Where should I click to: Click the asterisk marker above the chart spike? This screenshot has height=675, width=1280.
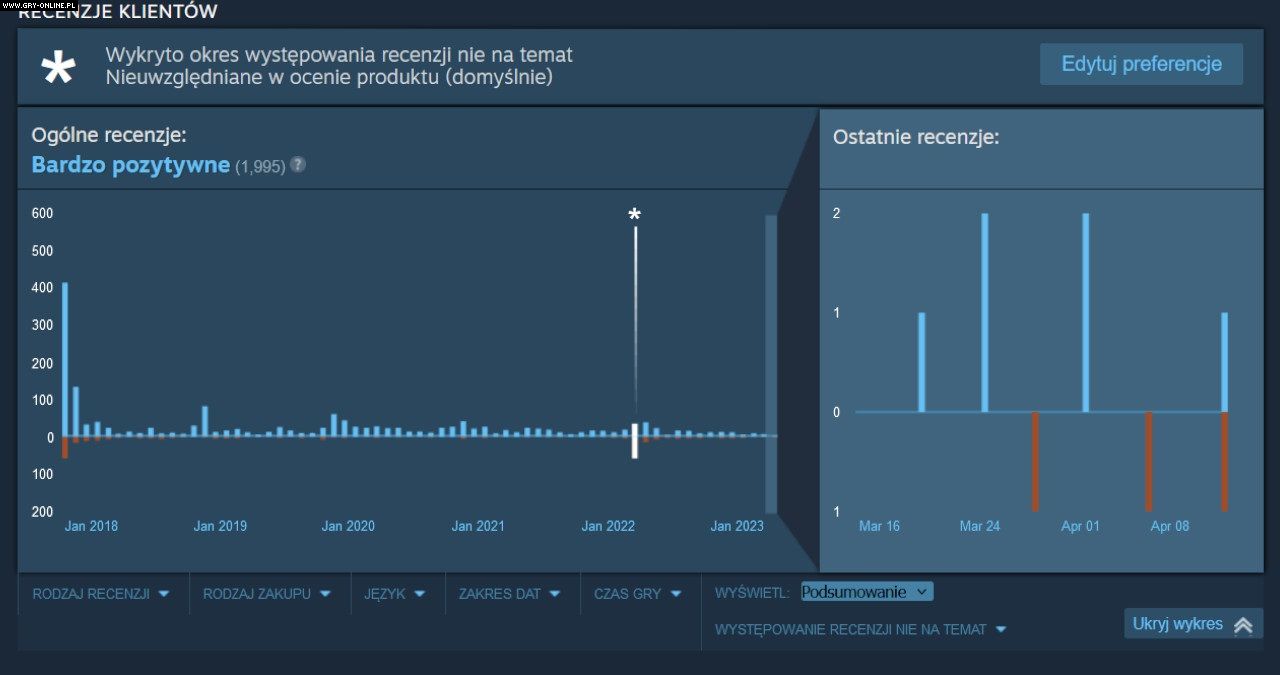pos(634,215)
